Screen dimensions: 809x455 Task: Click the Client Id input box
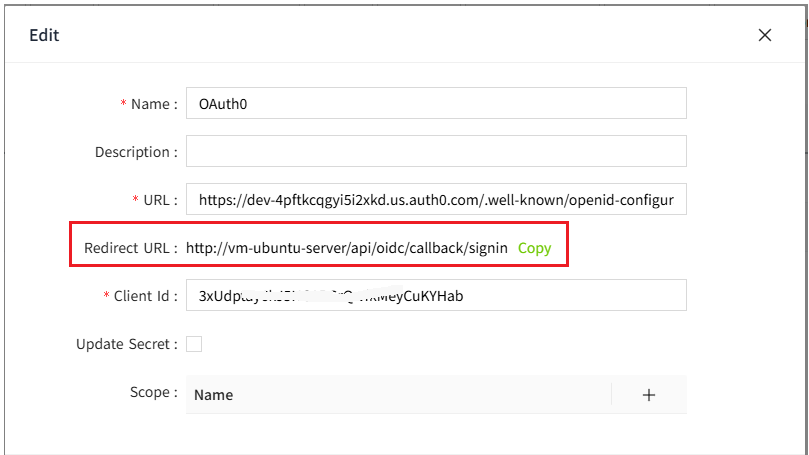click(x=436, y=295)
